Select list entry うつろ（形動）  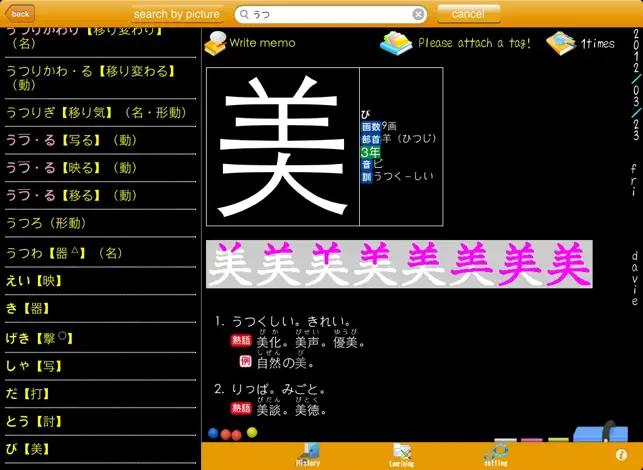[x=100, y=223]
